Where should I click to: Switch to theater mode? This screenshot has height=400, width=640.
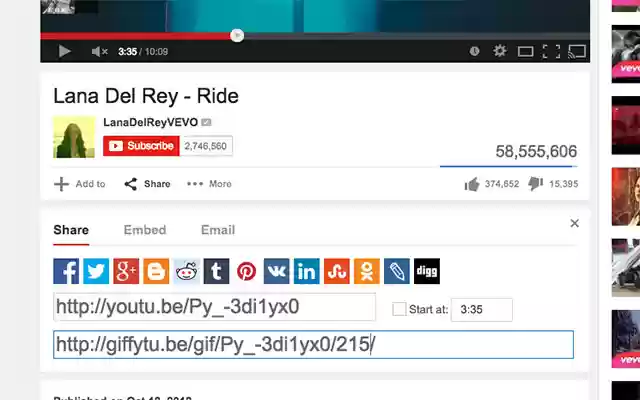[525, 51]
